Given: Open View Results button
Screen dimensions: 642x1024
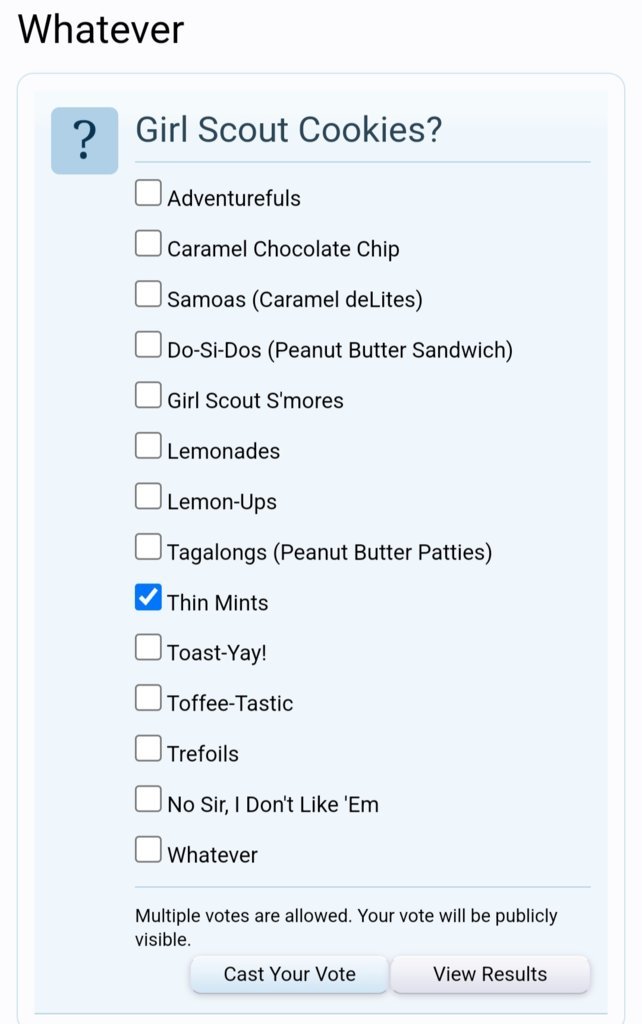Looking at the screenshot, I should (x=490, y=974).
